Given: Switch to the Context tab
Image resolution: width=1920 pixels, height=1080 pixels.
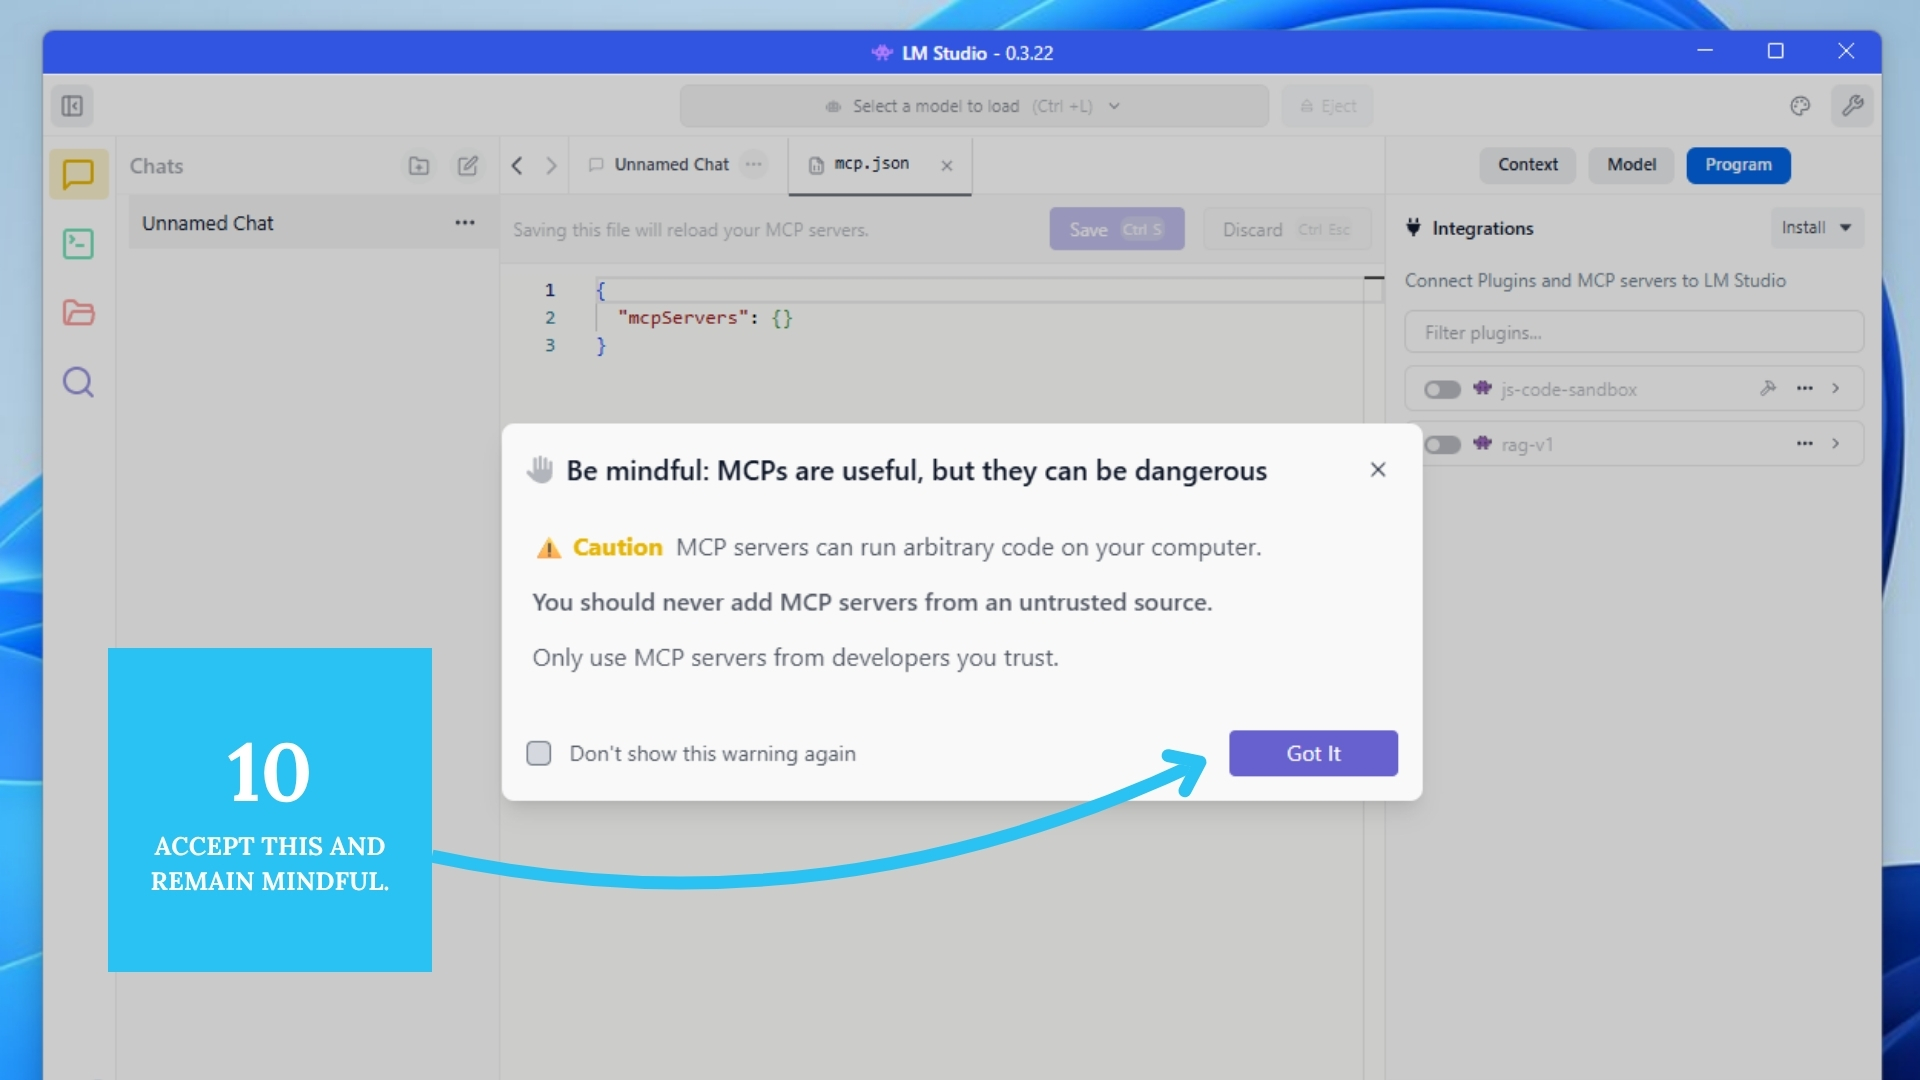Looking at the screenshot, I should coord(1527,165).
